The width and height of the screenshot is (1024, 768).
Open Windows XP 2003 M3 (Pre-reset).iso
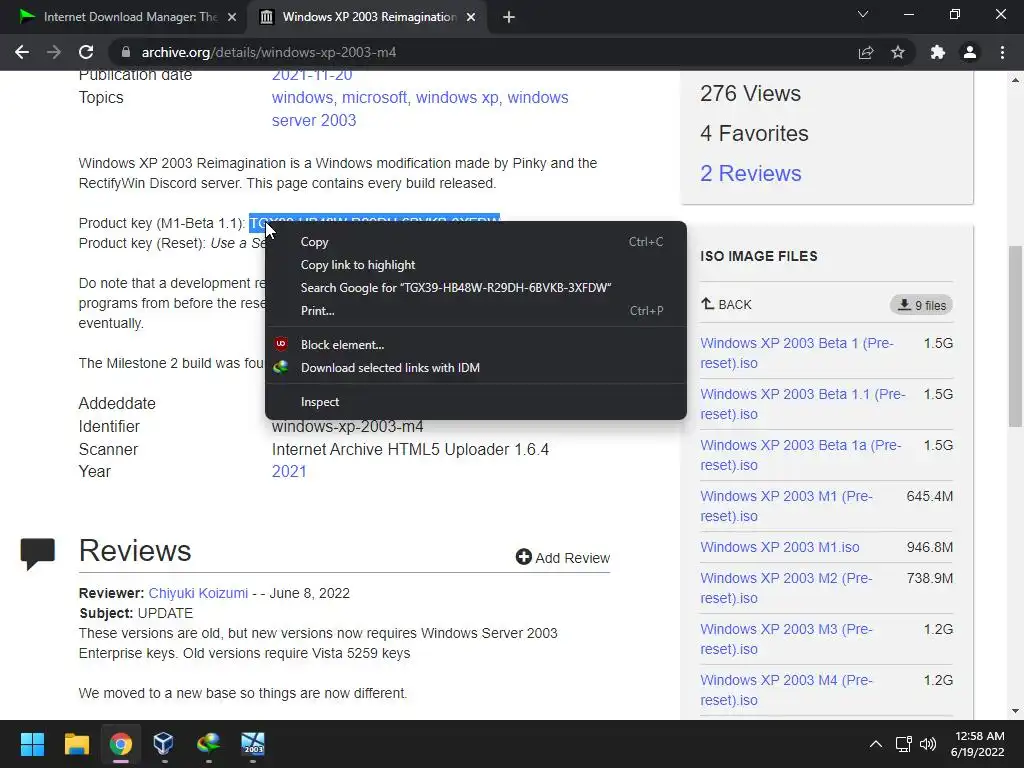[x=786, y=639]
